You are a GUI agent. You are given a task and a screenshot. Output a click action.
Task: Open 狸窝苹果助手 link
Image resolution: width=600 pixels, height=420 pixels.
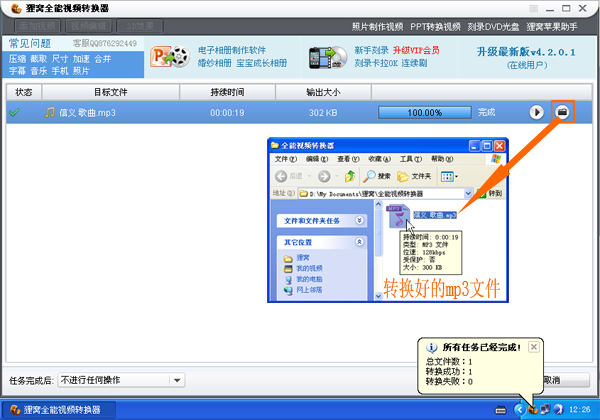[x=552, y=27]
